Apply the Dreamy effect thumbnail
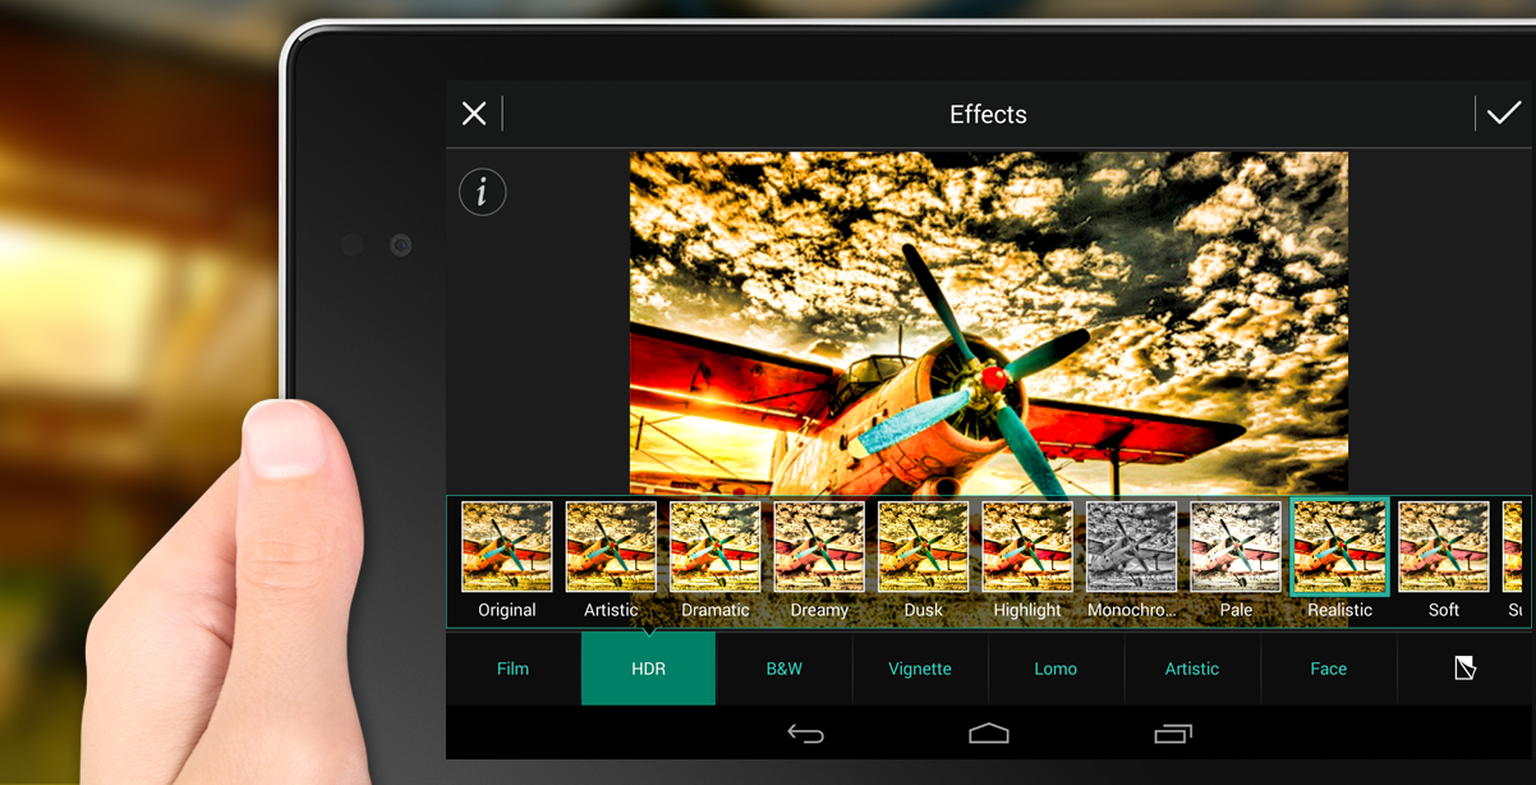 (x=819, y=547)
